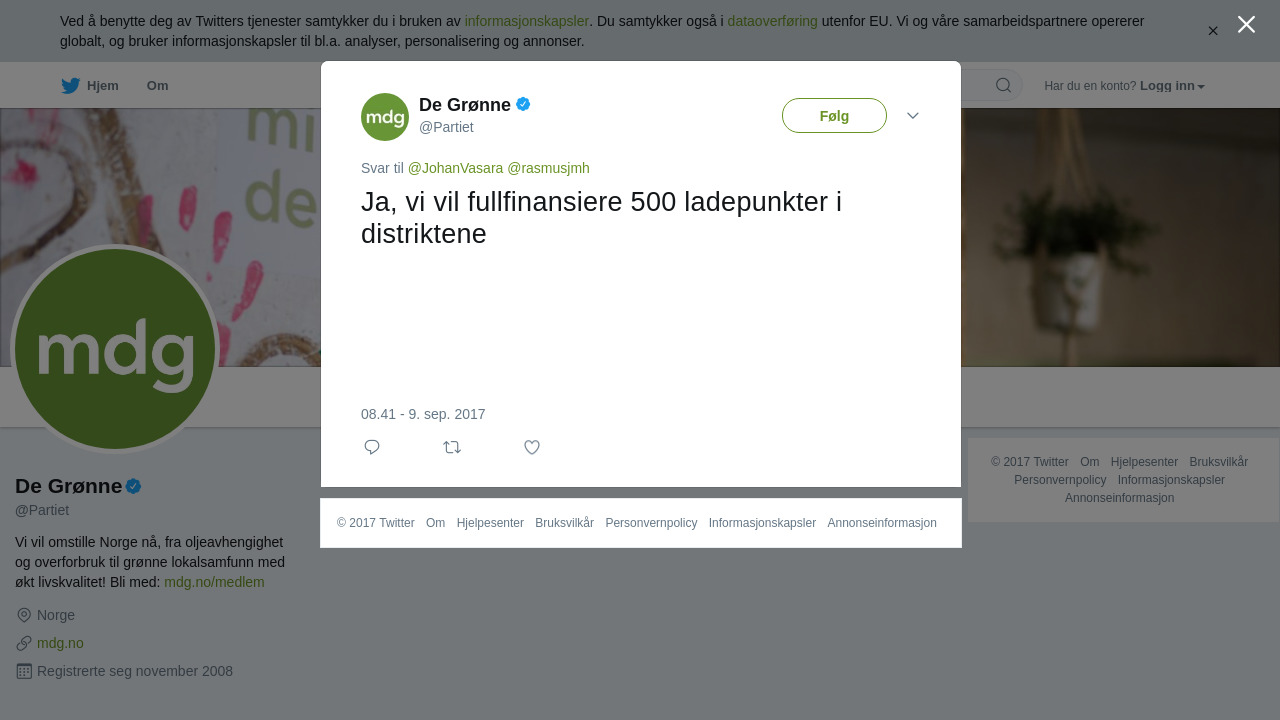Click the mdg avatar in the tweet
This screenshot has width=1280, height=720.
pyautogui.click(x=385, y=117)
